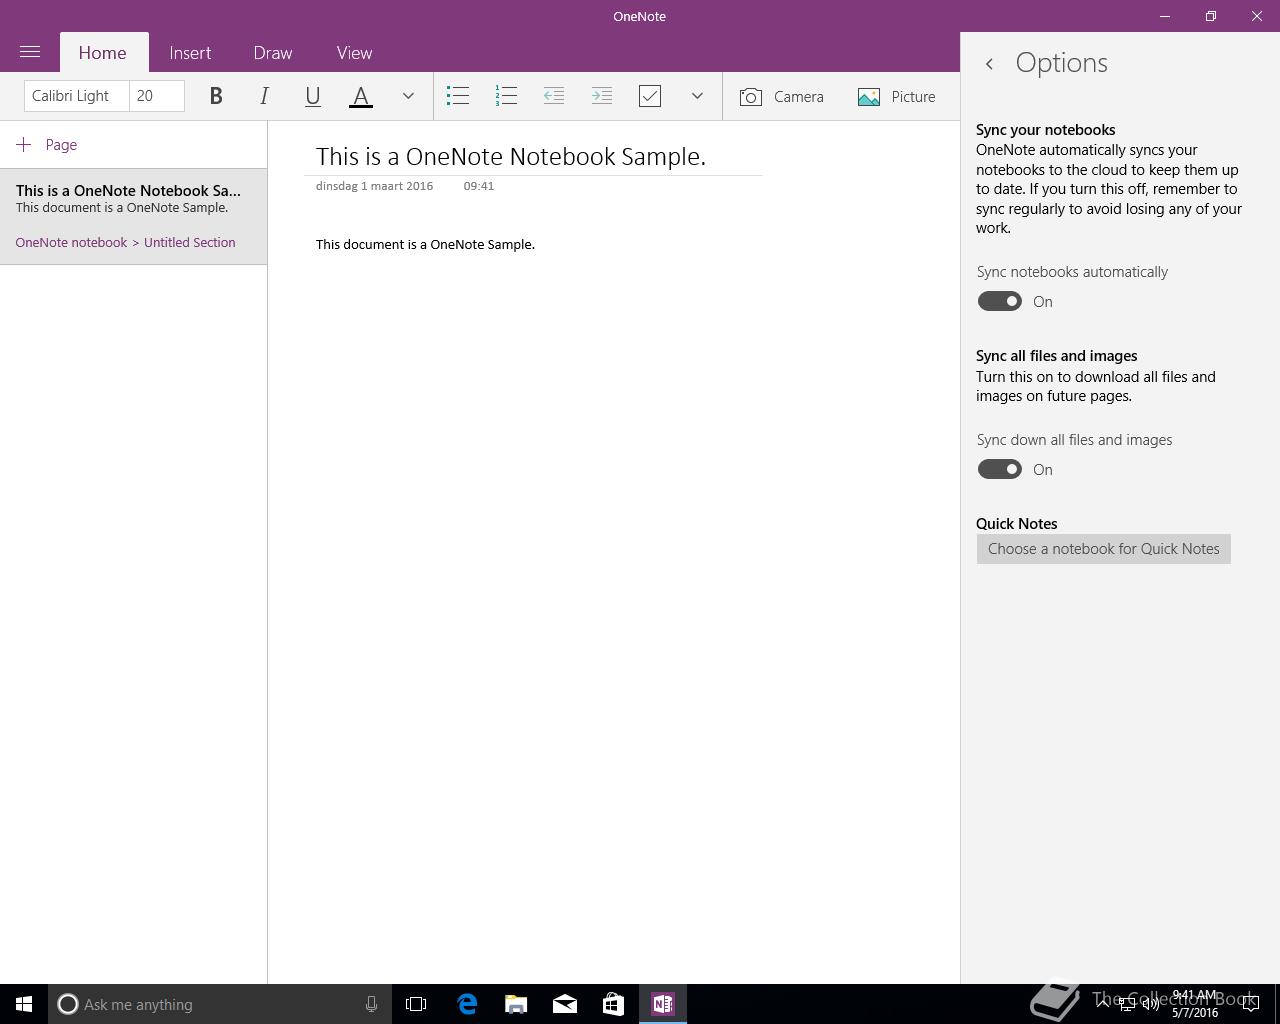Decrease the paragraph indent

click(x=554, y=96)
